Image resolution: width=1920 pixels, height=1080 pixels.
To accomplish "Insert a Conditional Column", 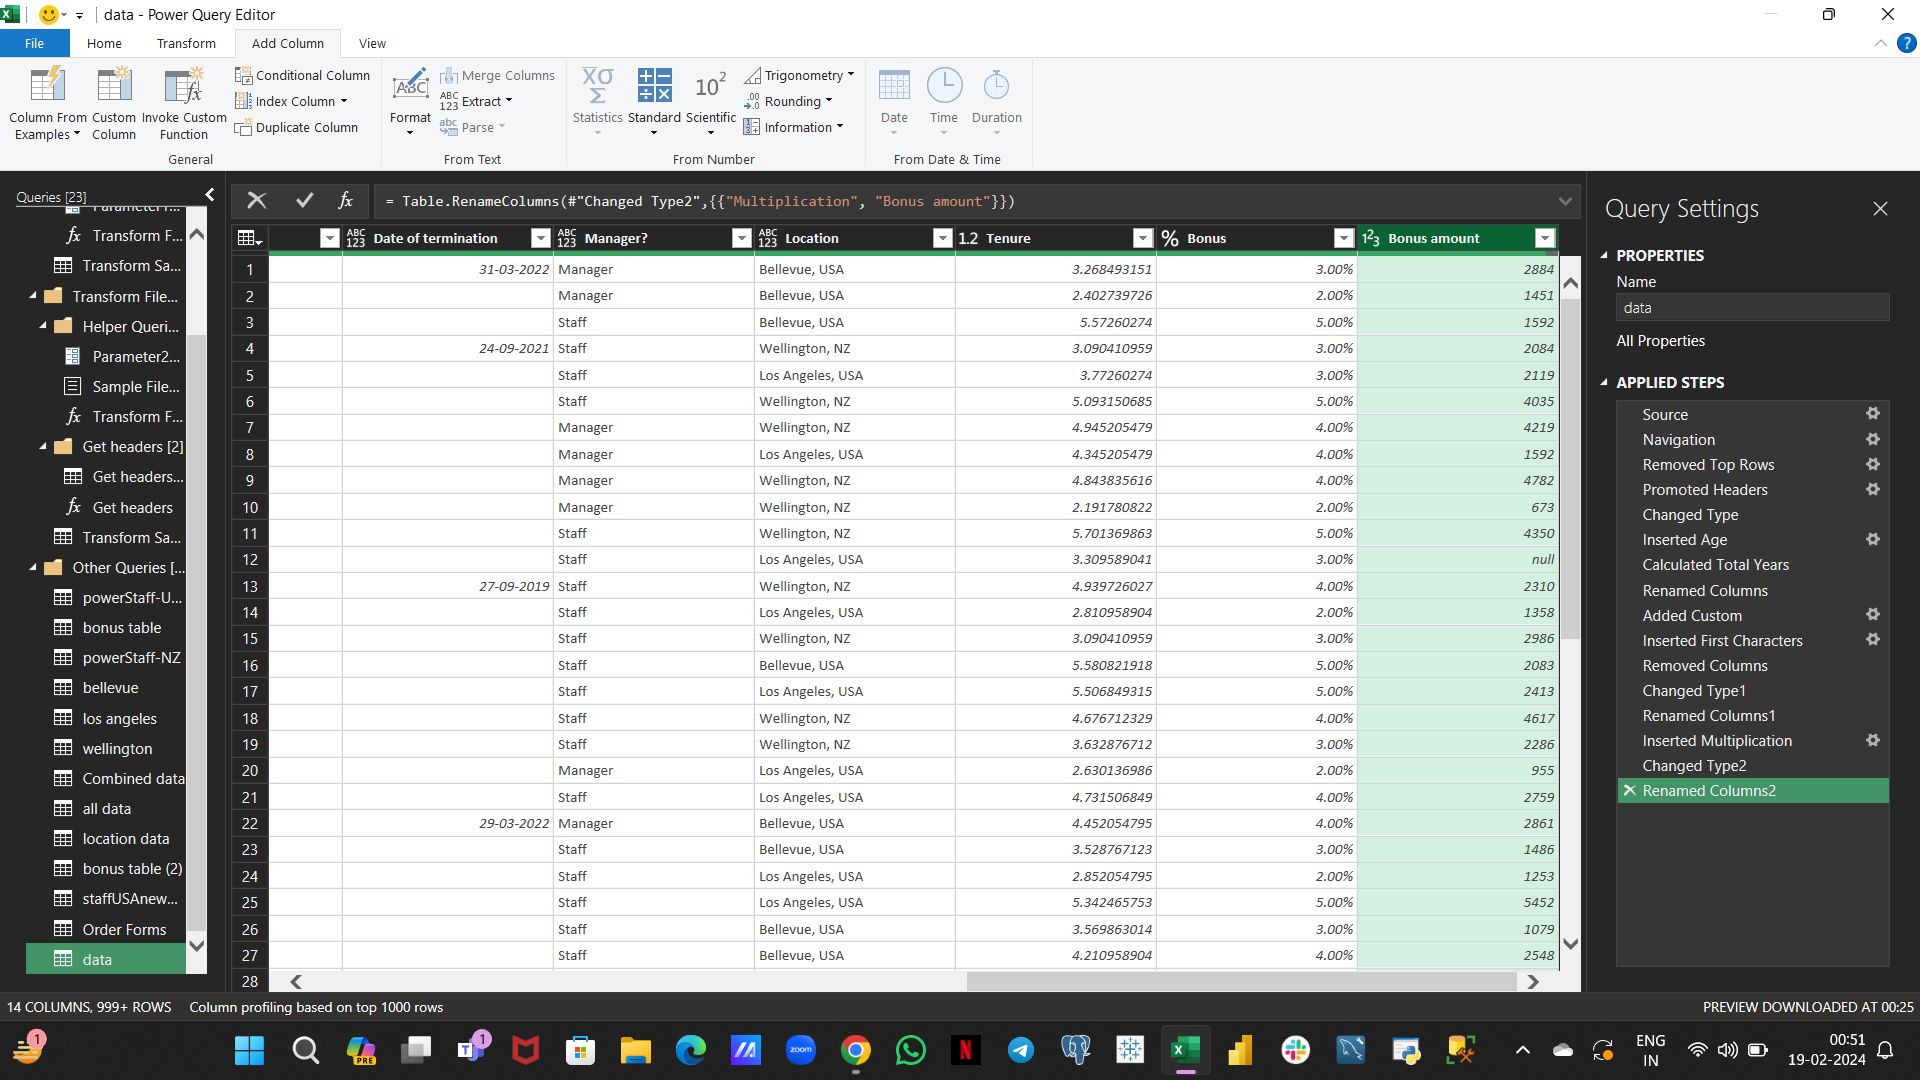I will (x=302, y=75).
